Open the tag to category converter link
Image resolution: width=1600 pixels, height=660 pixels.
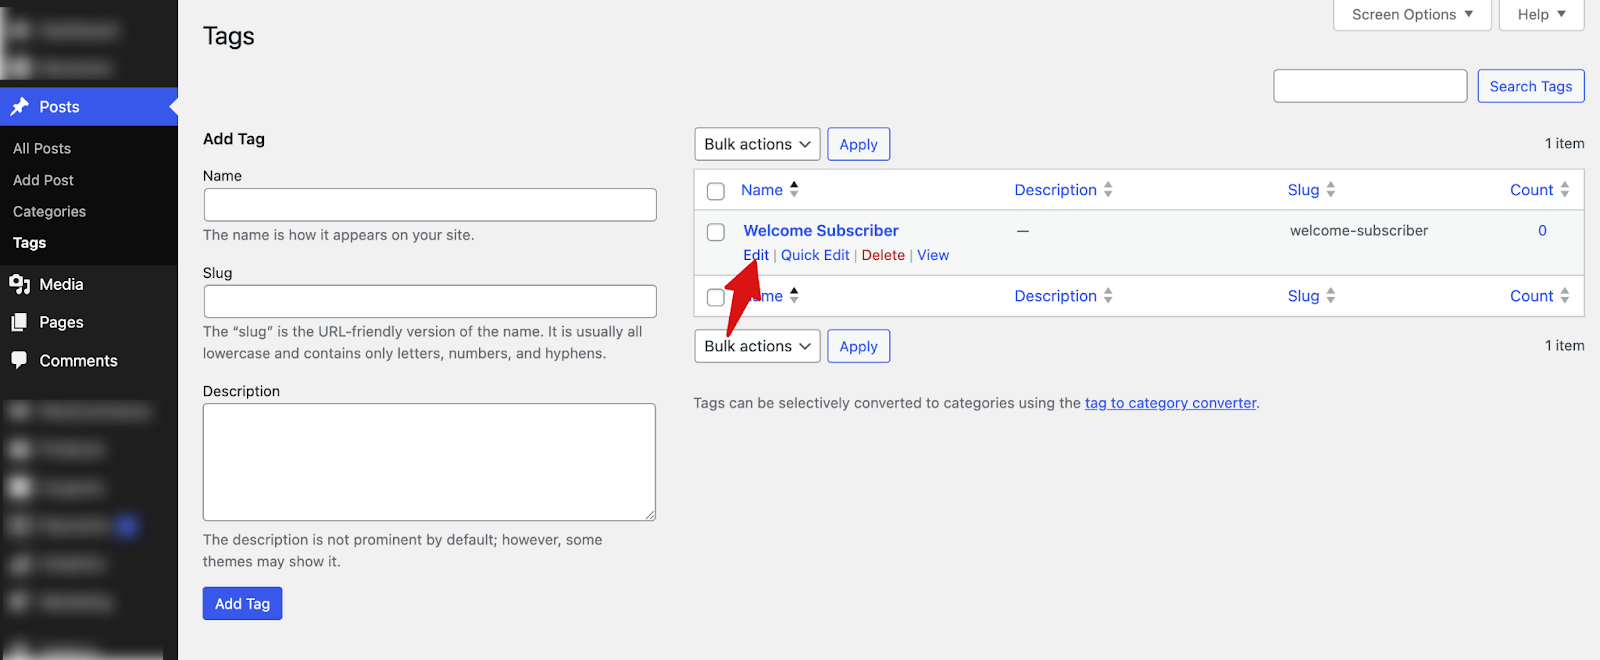tap(1170, 403)
